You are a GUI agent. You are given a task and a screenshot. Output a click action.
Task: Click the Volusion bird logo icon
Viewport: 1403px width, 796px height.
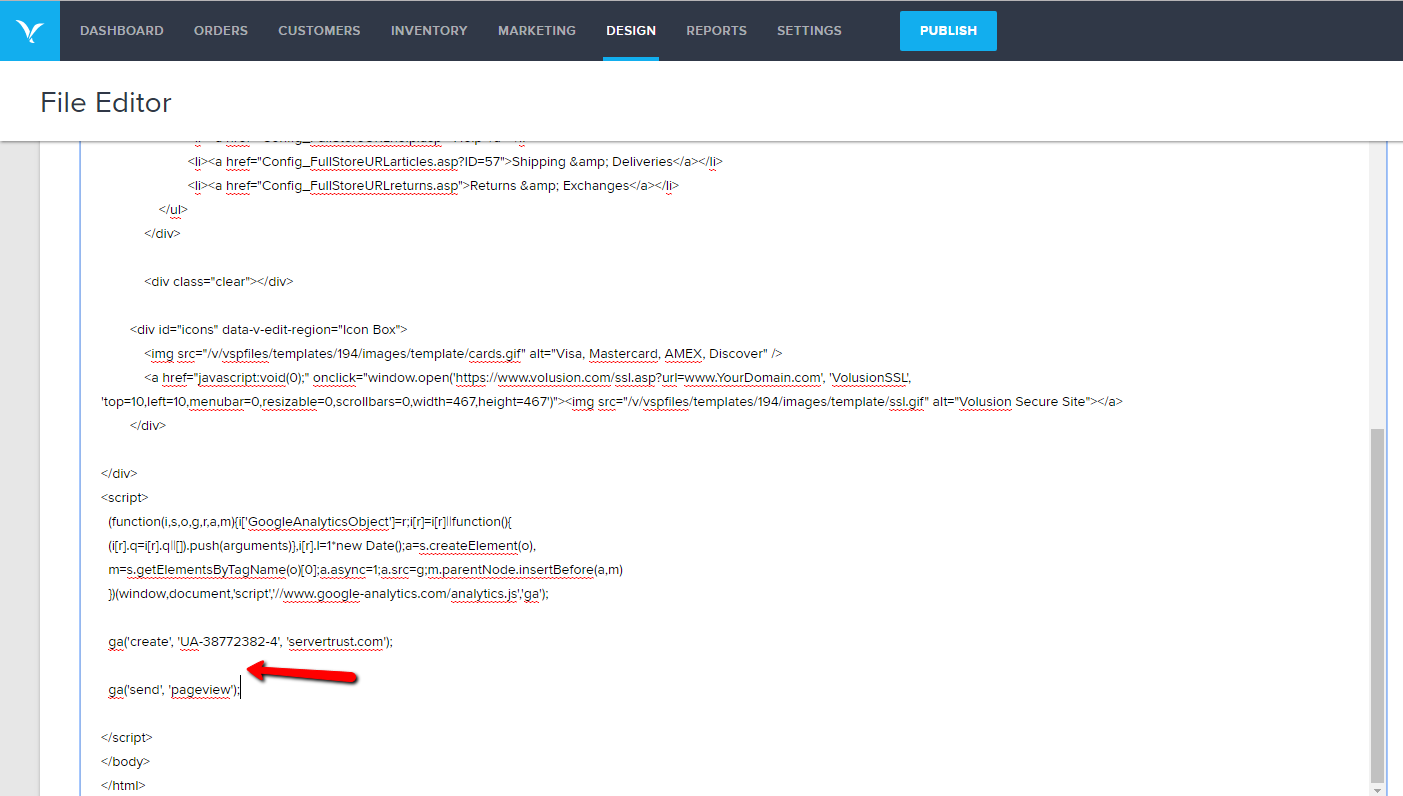30,31
